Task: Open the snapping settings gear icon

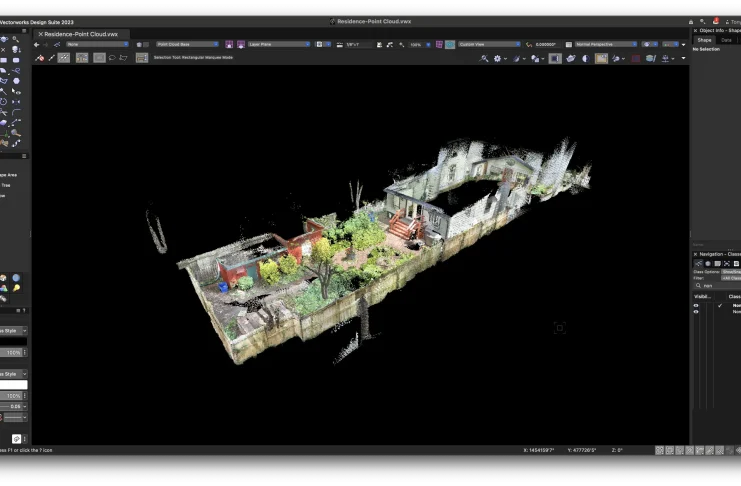Action: (x=497, y=58)
